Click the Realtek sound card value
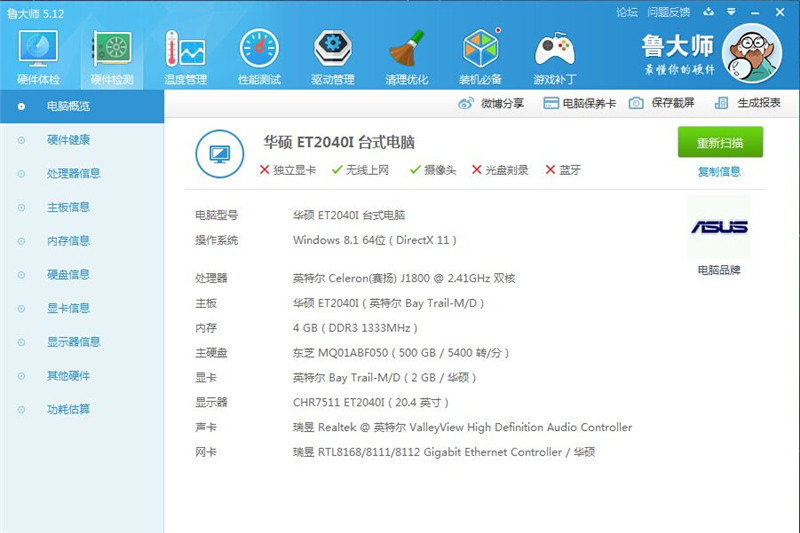800x533 pixels. click(x=462, y=427)
